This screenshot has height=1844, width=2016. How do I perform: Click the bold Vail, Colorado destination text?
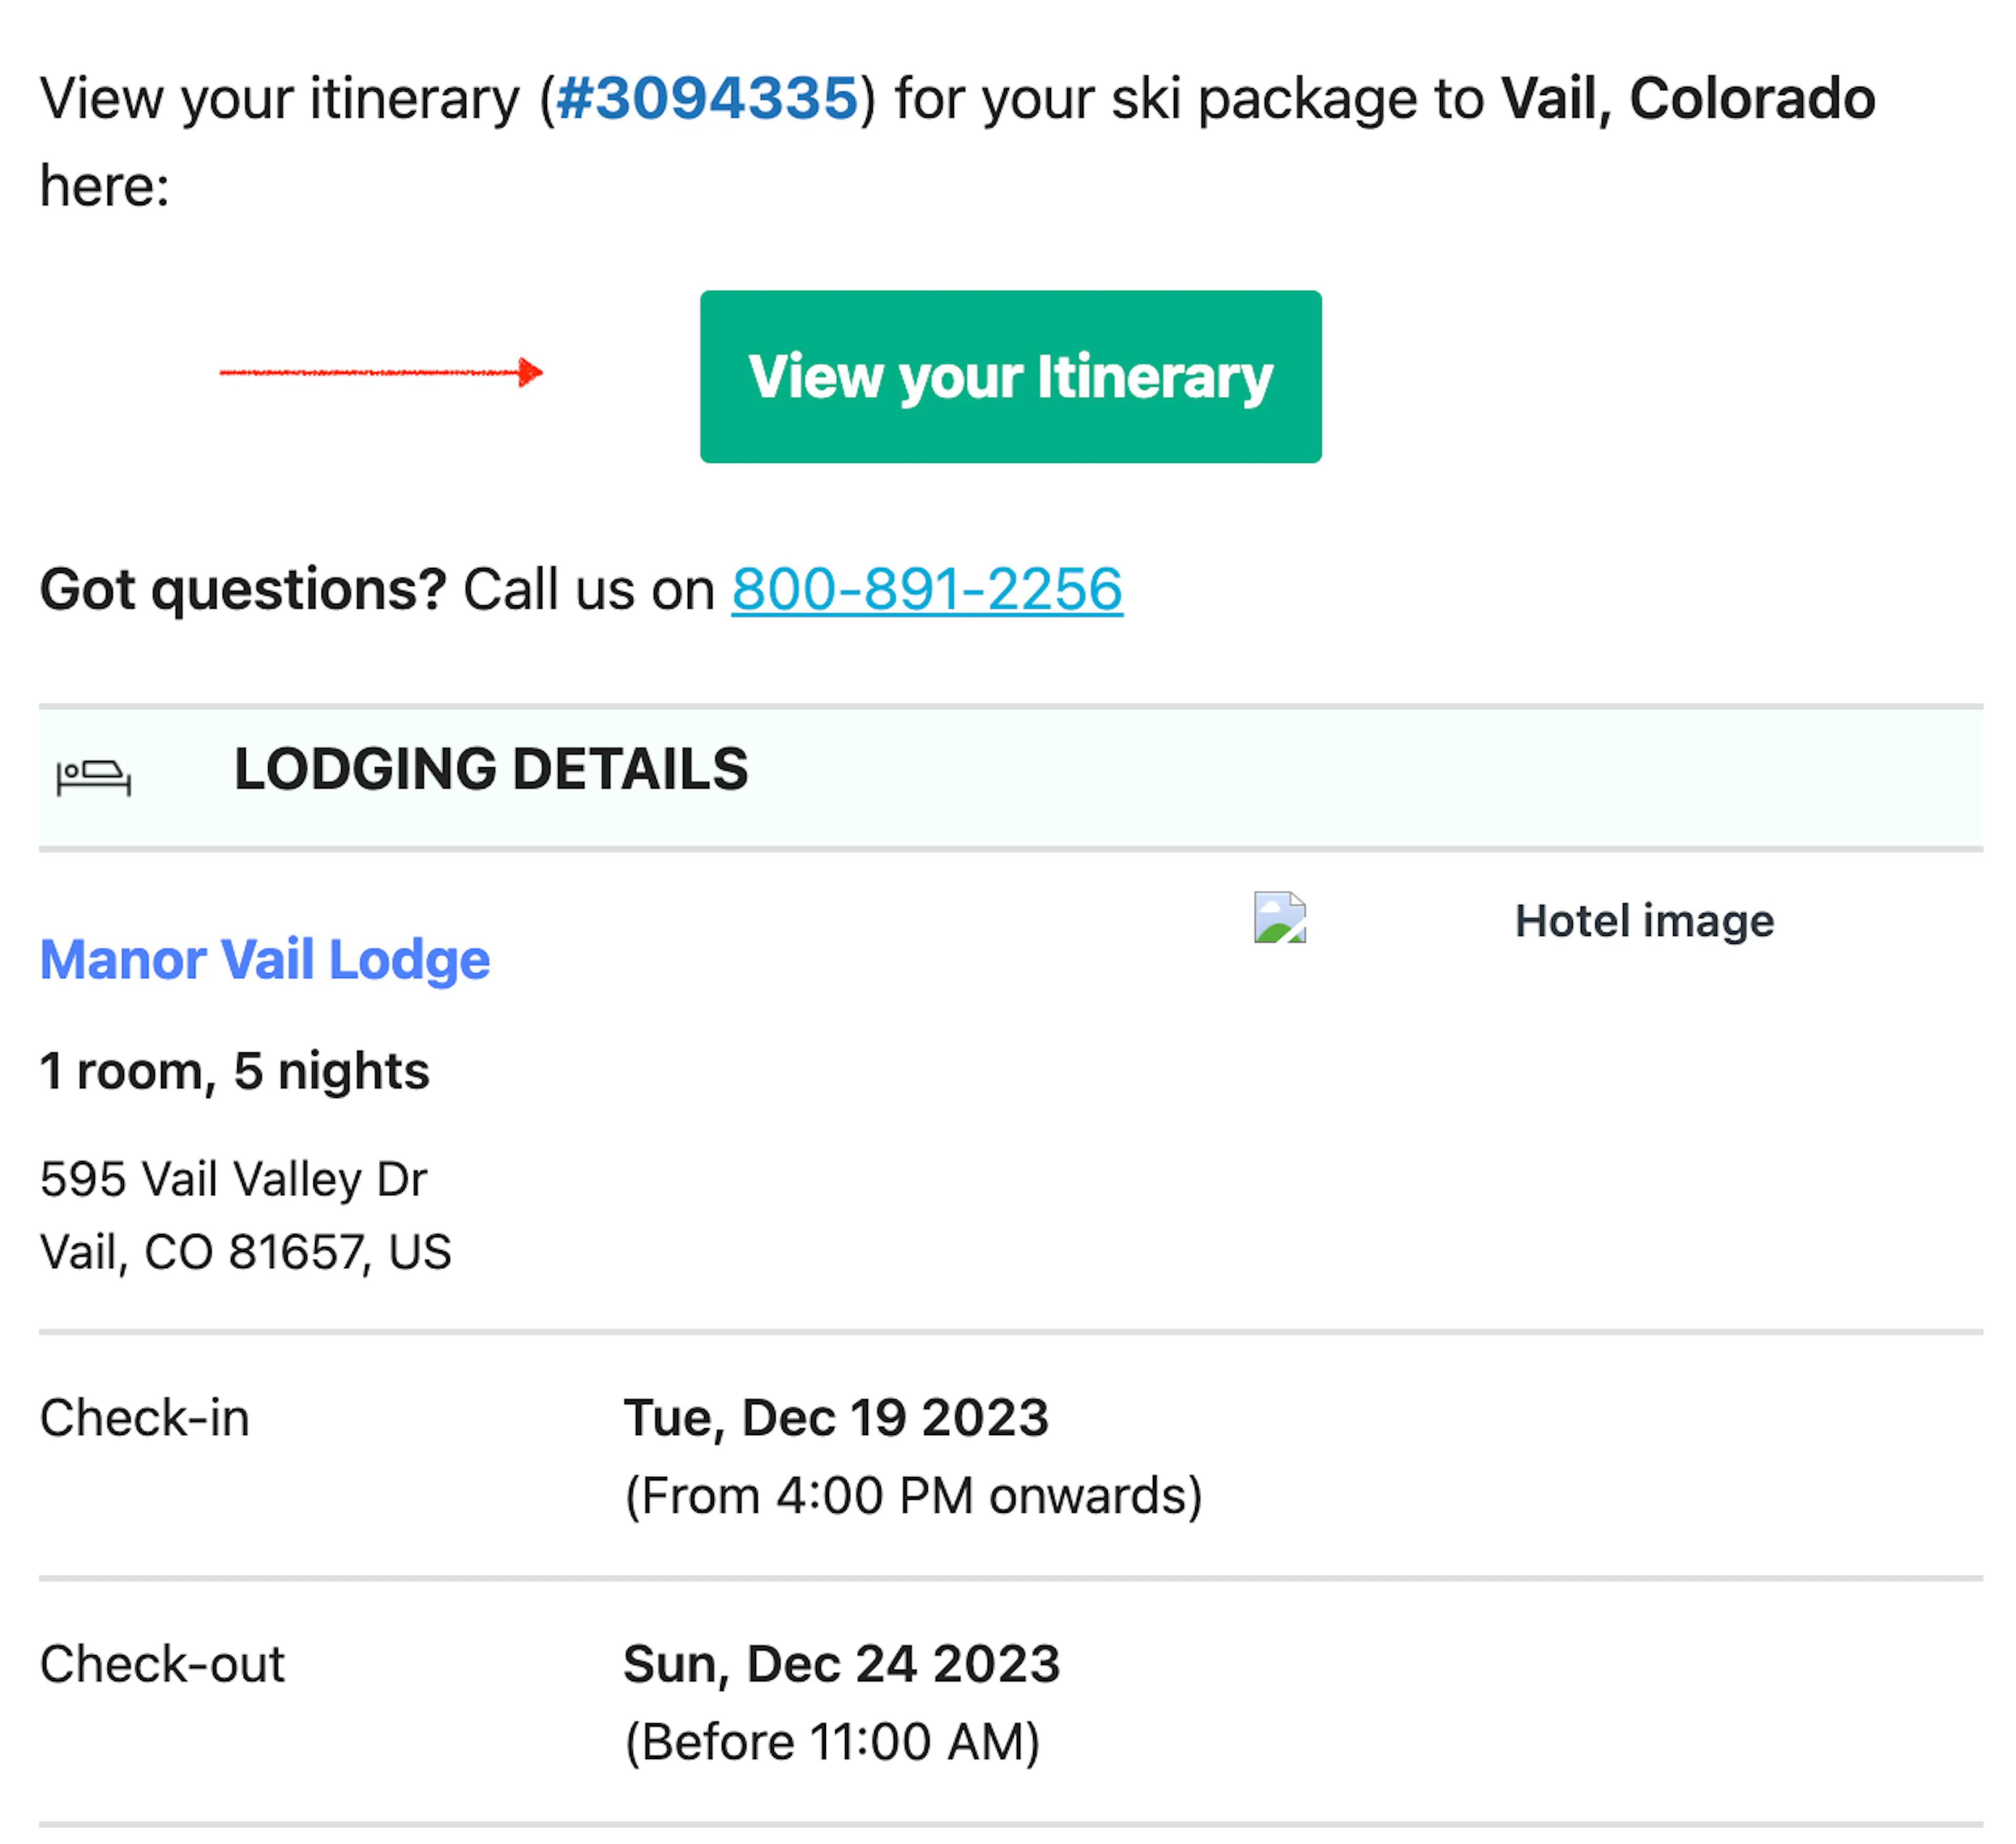(1688, 99)
